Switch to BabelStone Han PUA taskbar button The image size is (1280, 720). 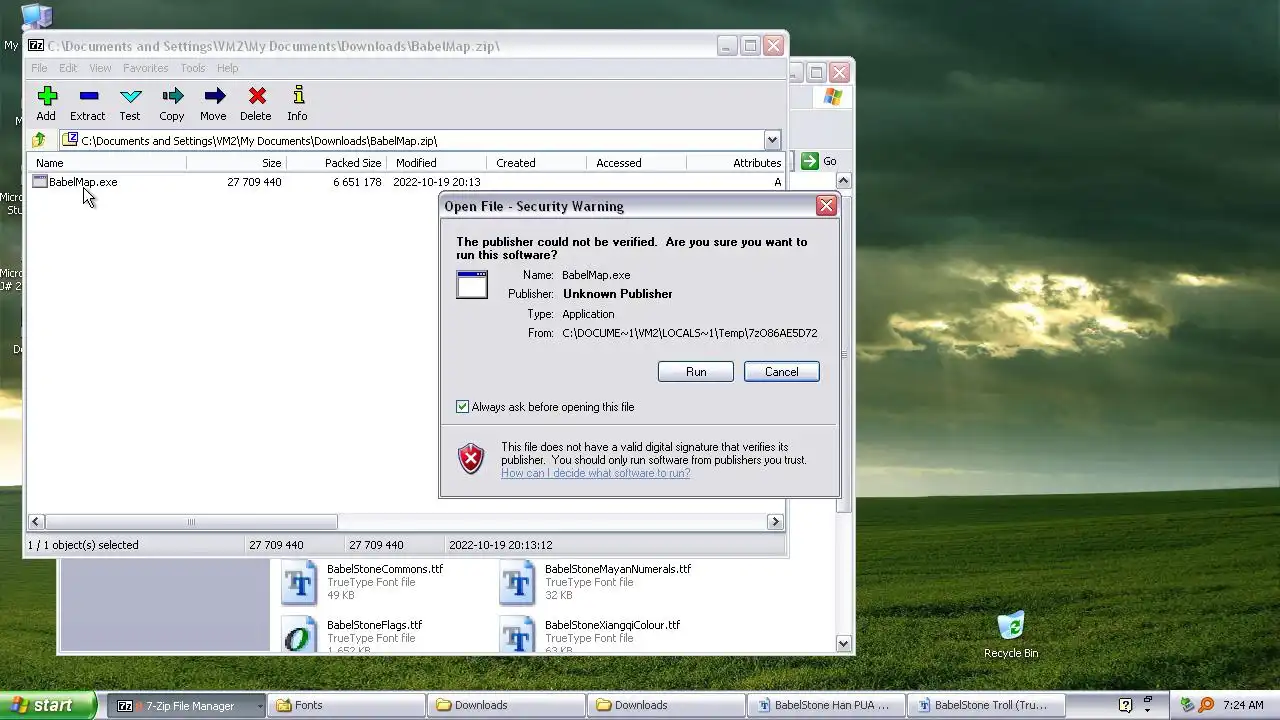826,705
